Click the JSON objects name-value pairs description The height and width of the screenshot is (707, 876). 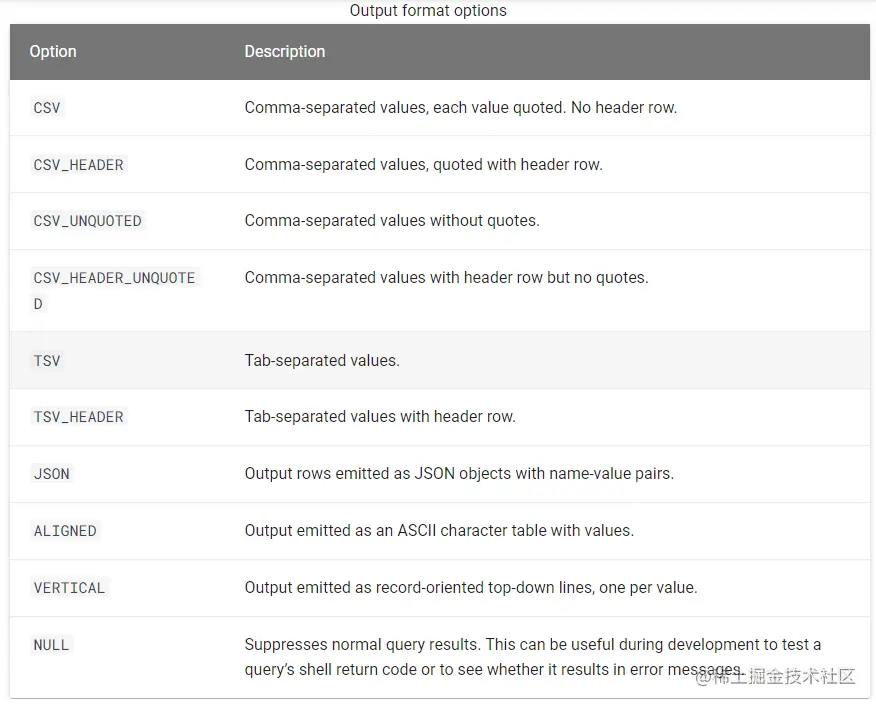[x=459, y=473]
